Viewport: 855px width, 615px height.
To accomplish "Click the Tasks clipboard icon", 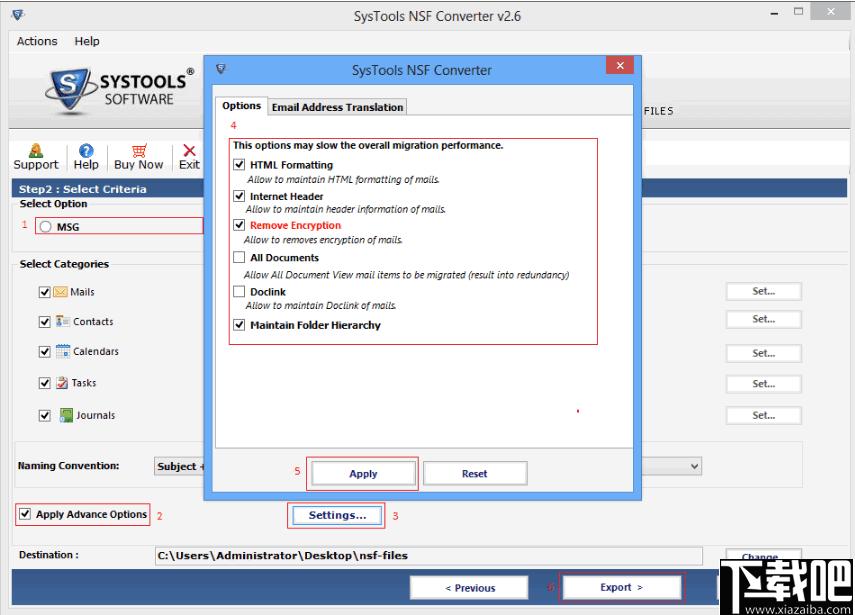I will [62, 383].
